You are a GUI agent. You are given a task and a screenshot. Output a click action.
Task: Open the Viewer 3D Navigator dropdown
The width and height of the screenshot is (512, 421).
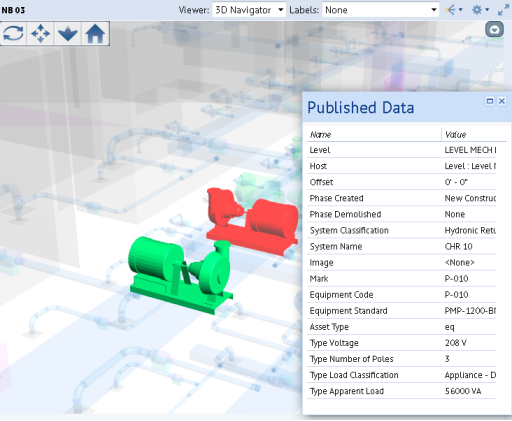[x=249, y=10]
